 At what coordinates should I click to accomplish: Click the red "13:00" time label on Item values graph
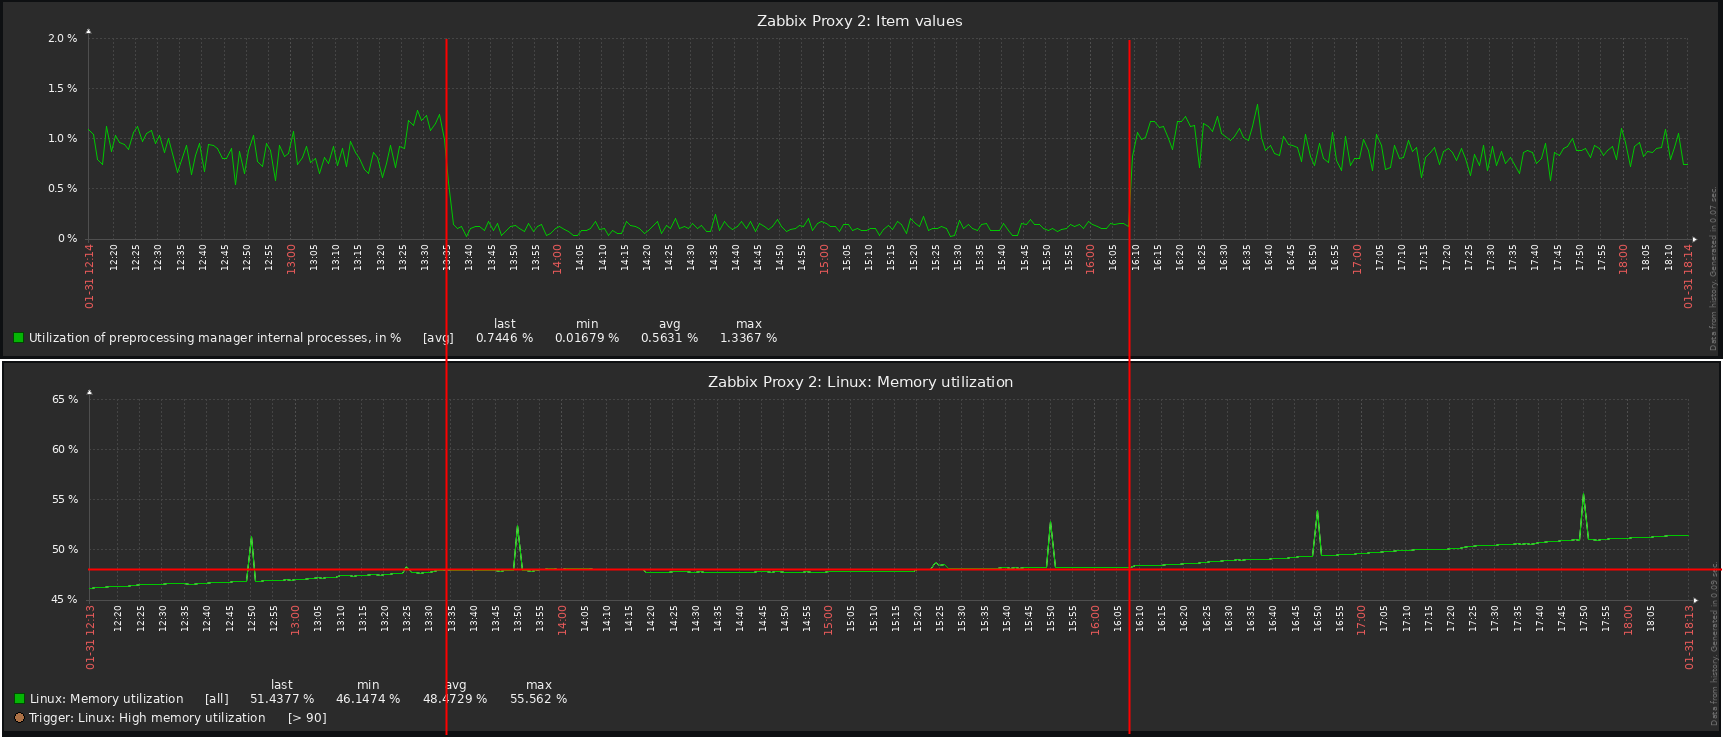coord(291,258)
